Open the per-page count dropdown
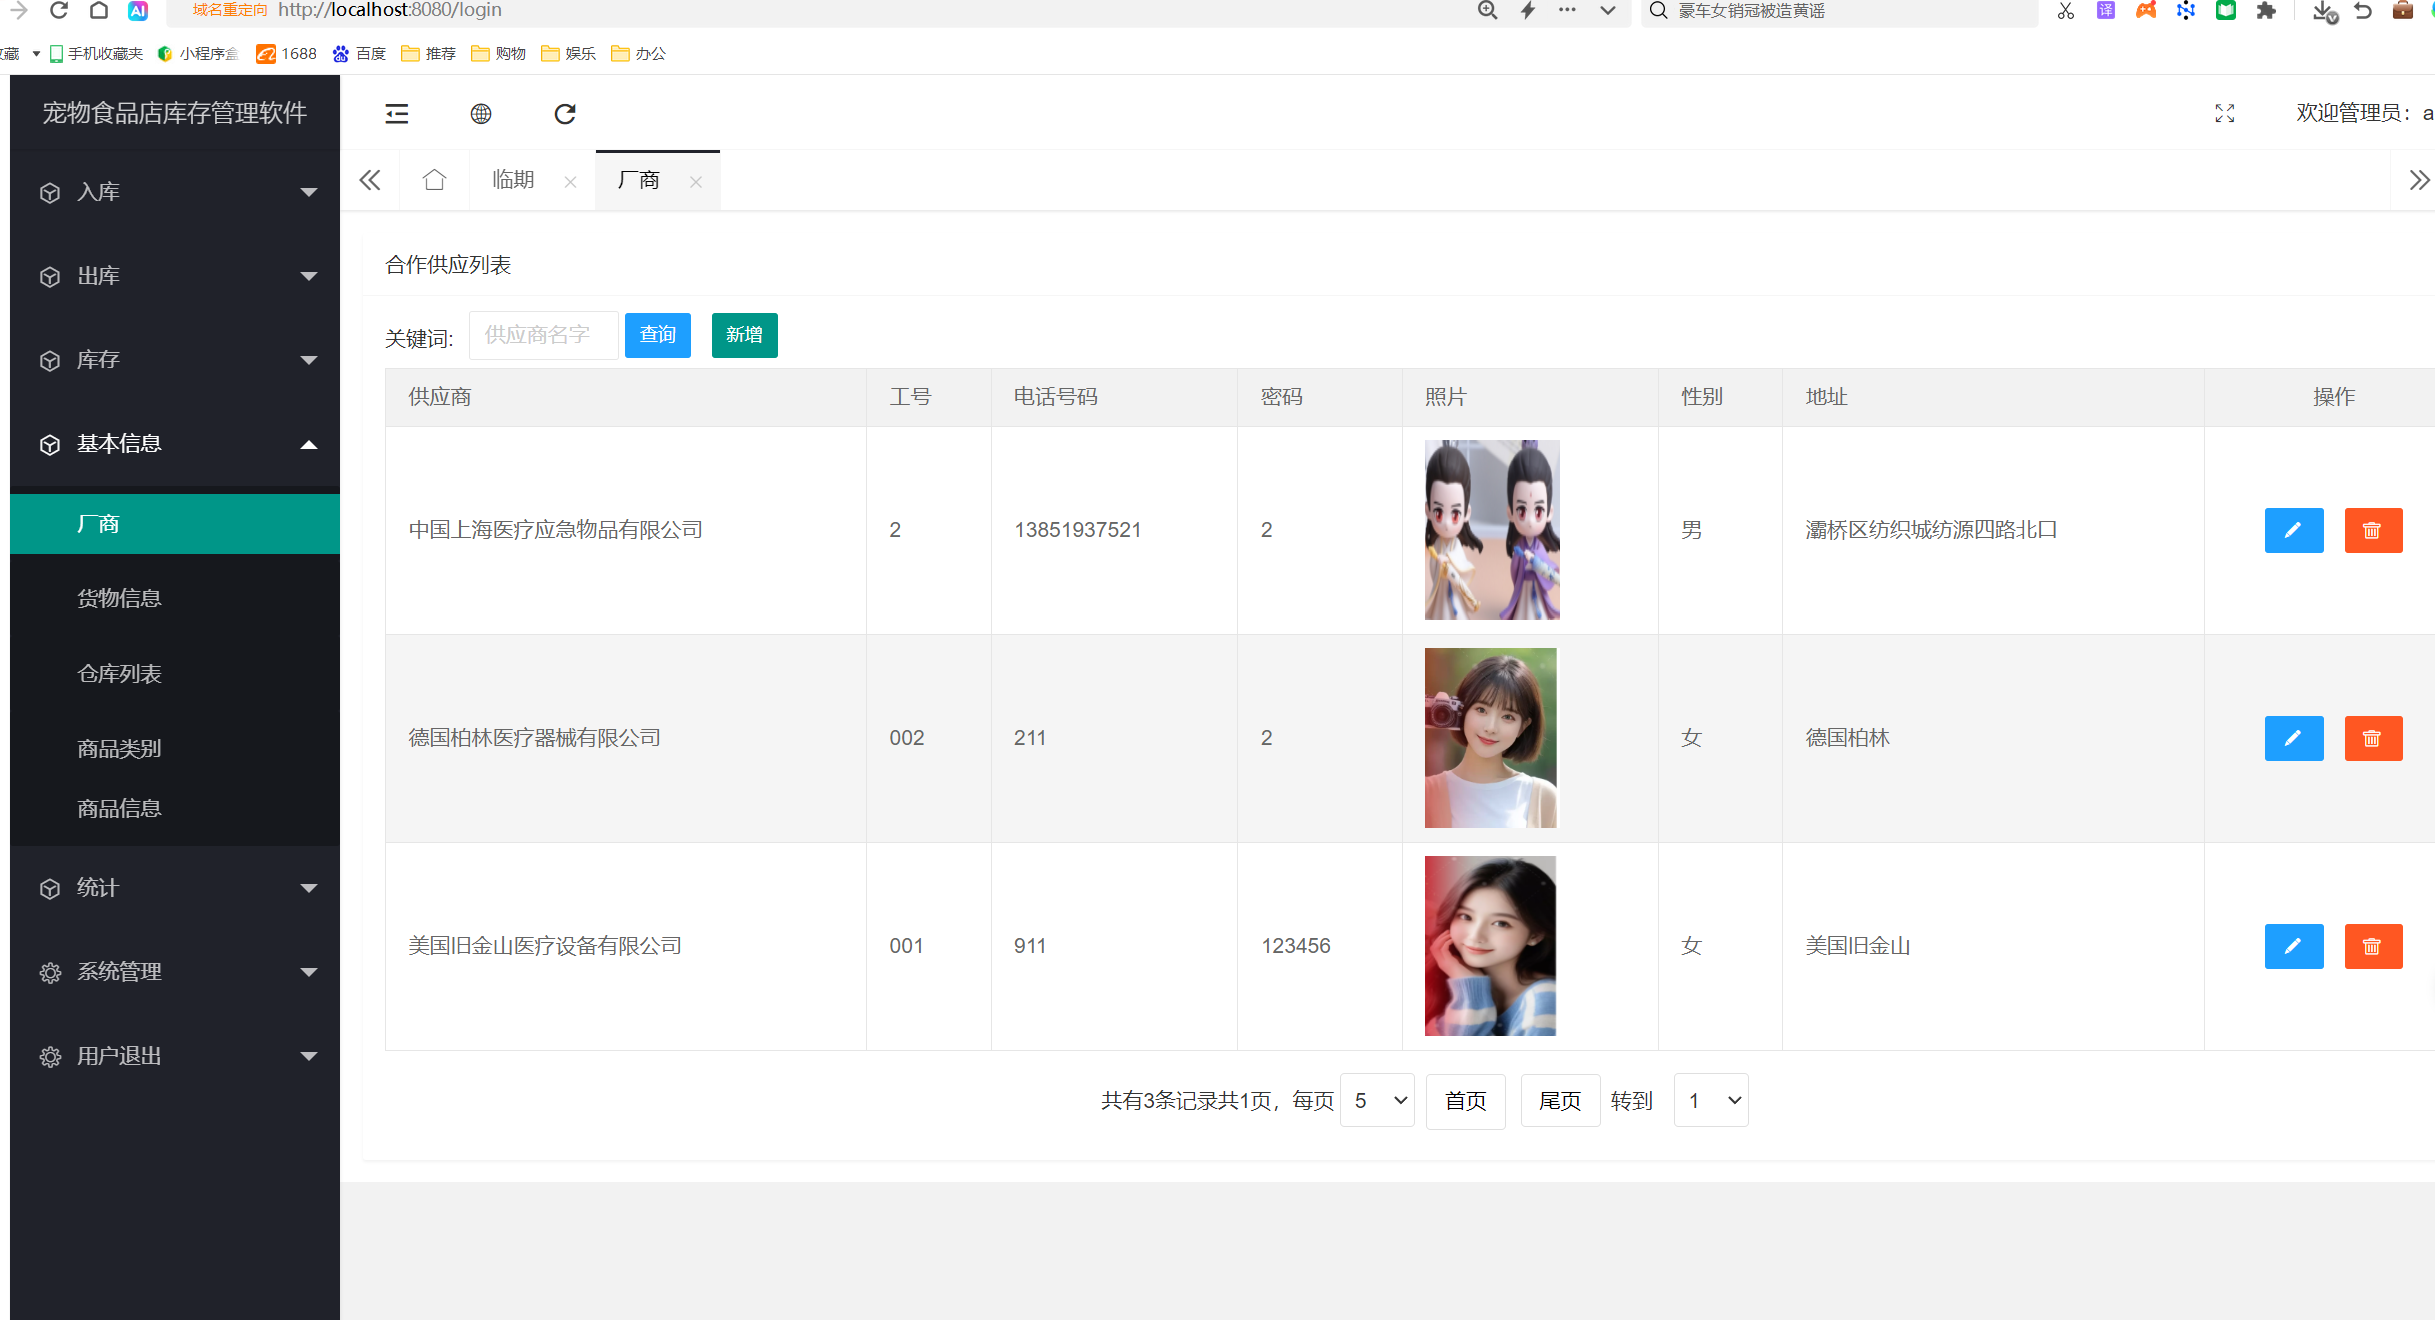This screenshot has width=2435, height=1320. [1377, 1100]
